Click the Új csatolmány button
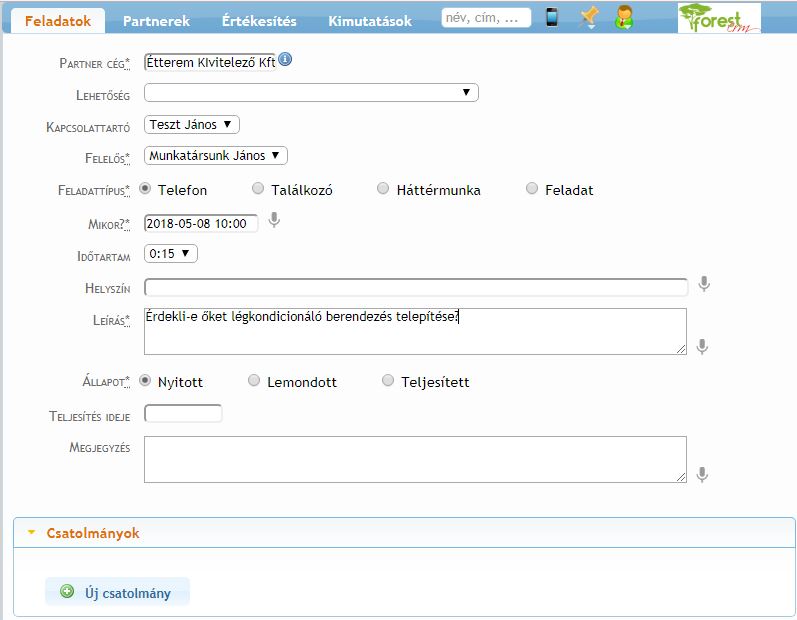The height and width of the screenshot is (620, 797). click(117, 592)
